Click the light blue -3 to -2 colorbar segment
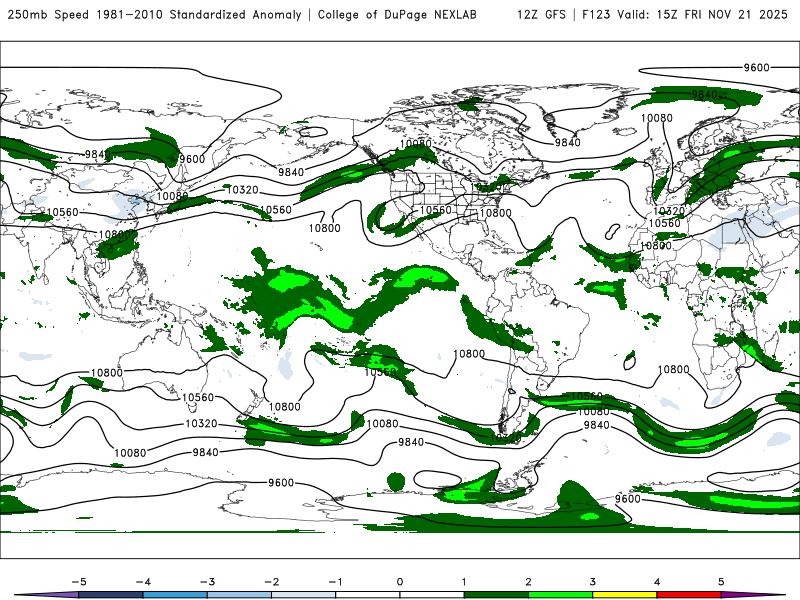800x600 pixels. (239, 595)
